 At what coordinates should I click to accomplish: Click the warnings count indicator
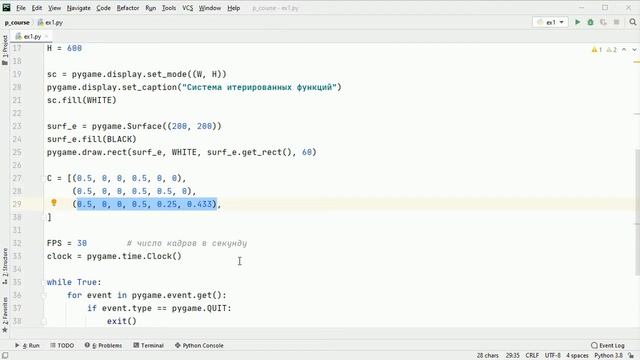[604, 50]
